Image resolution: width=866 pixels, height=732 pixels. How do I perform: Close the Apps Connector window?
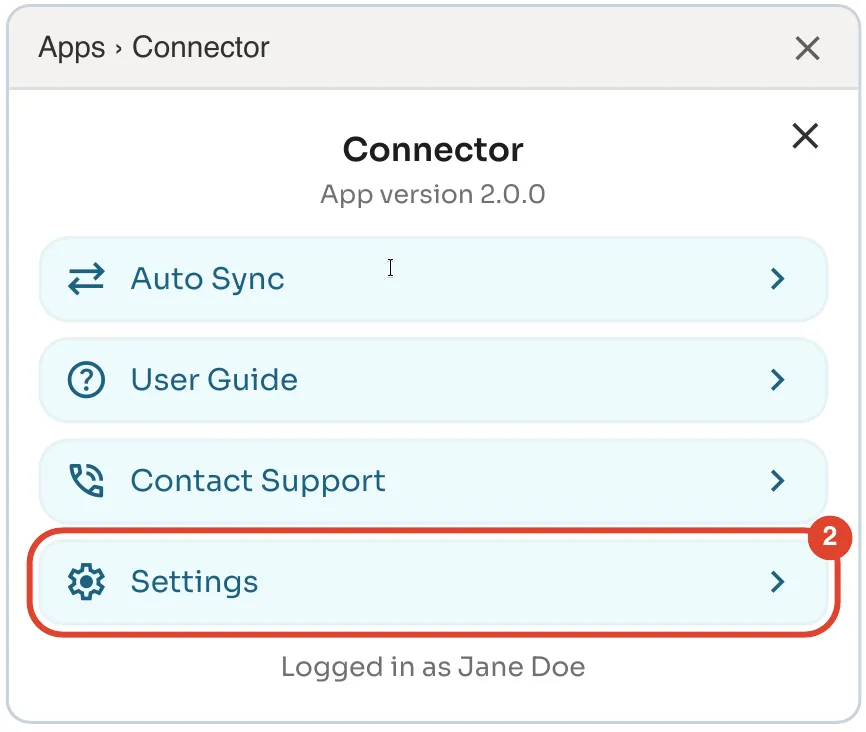(x=807, y=48)
